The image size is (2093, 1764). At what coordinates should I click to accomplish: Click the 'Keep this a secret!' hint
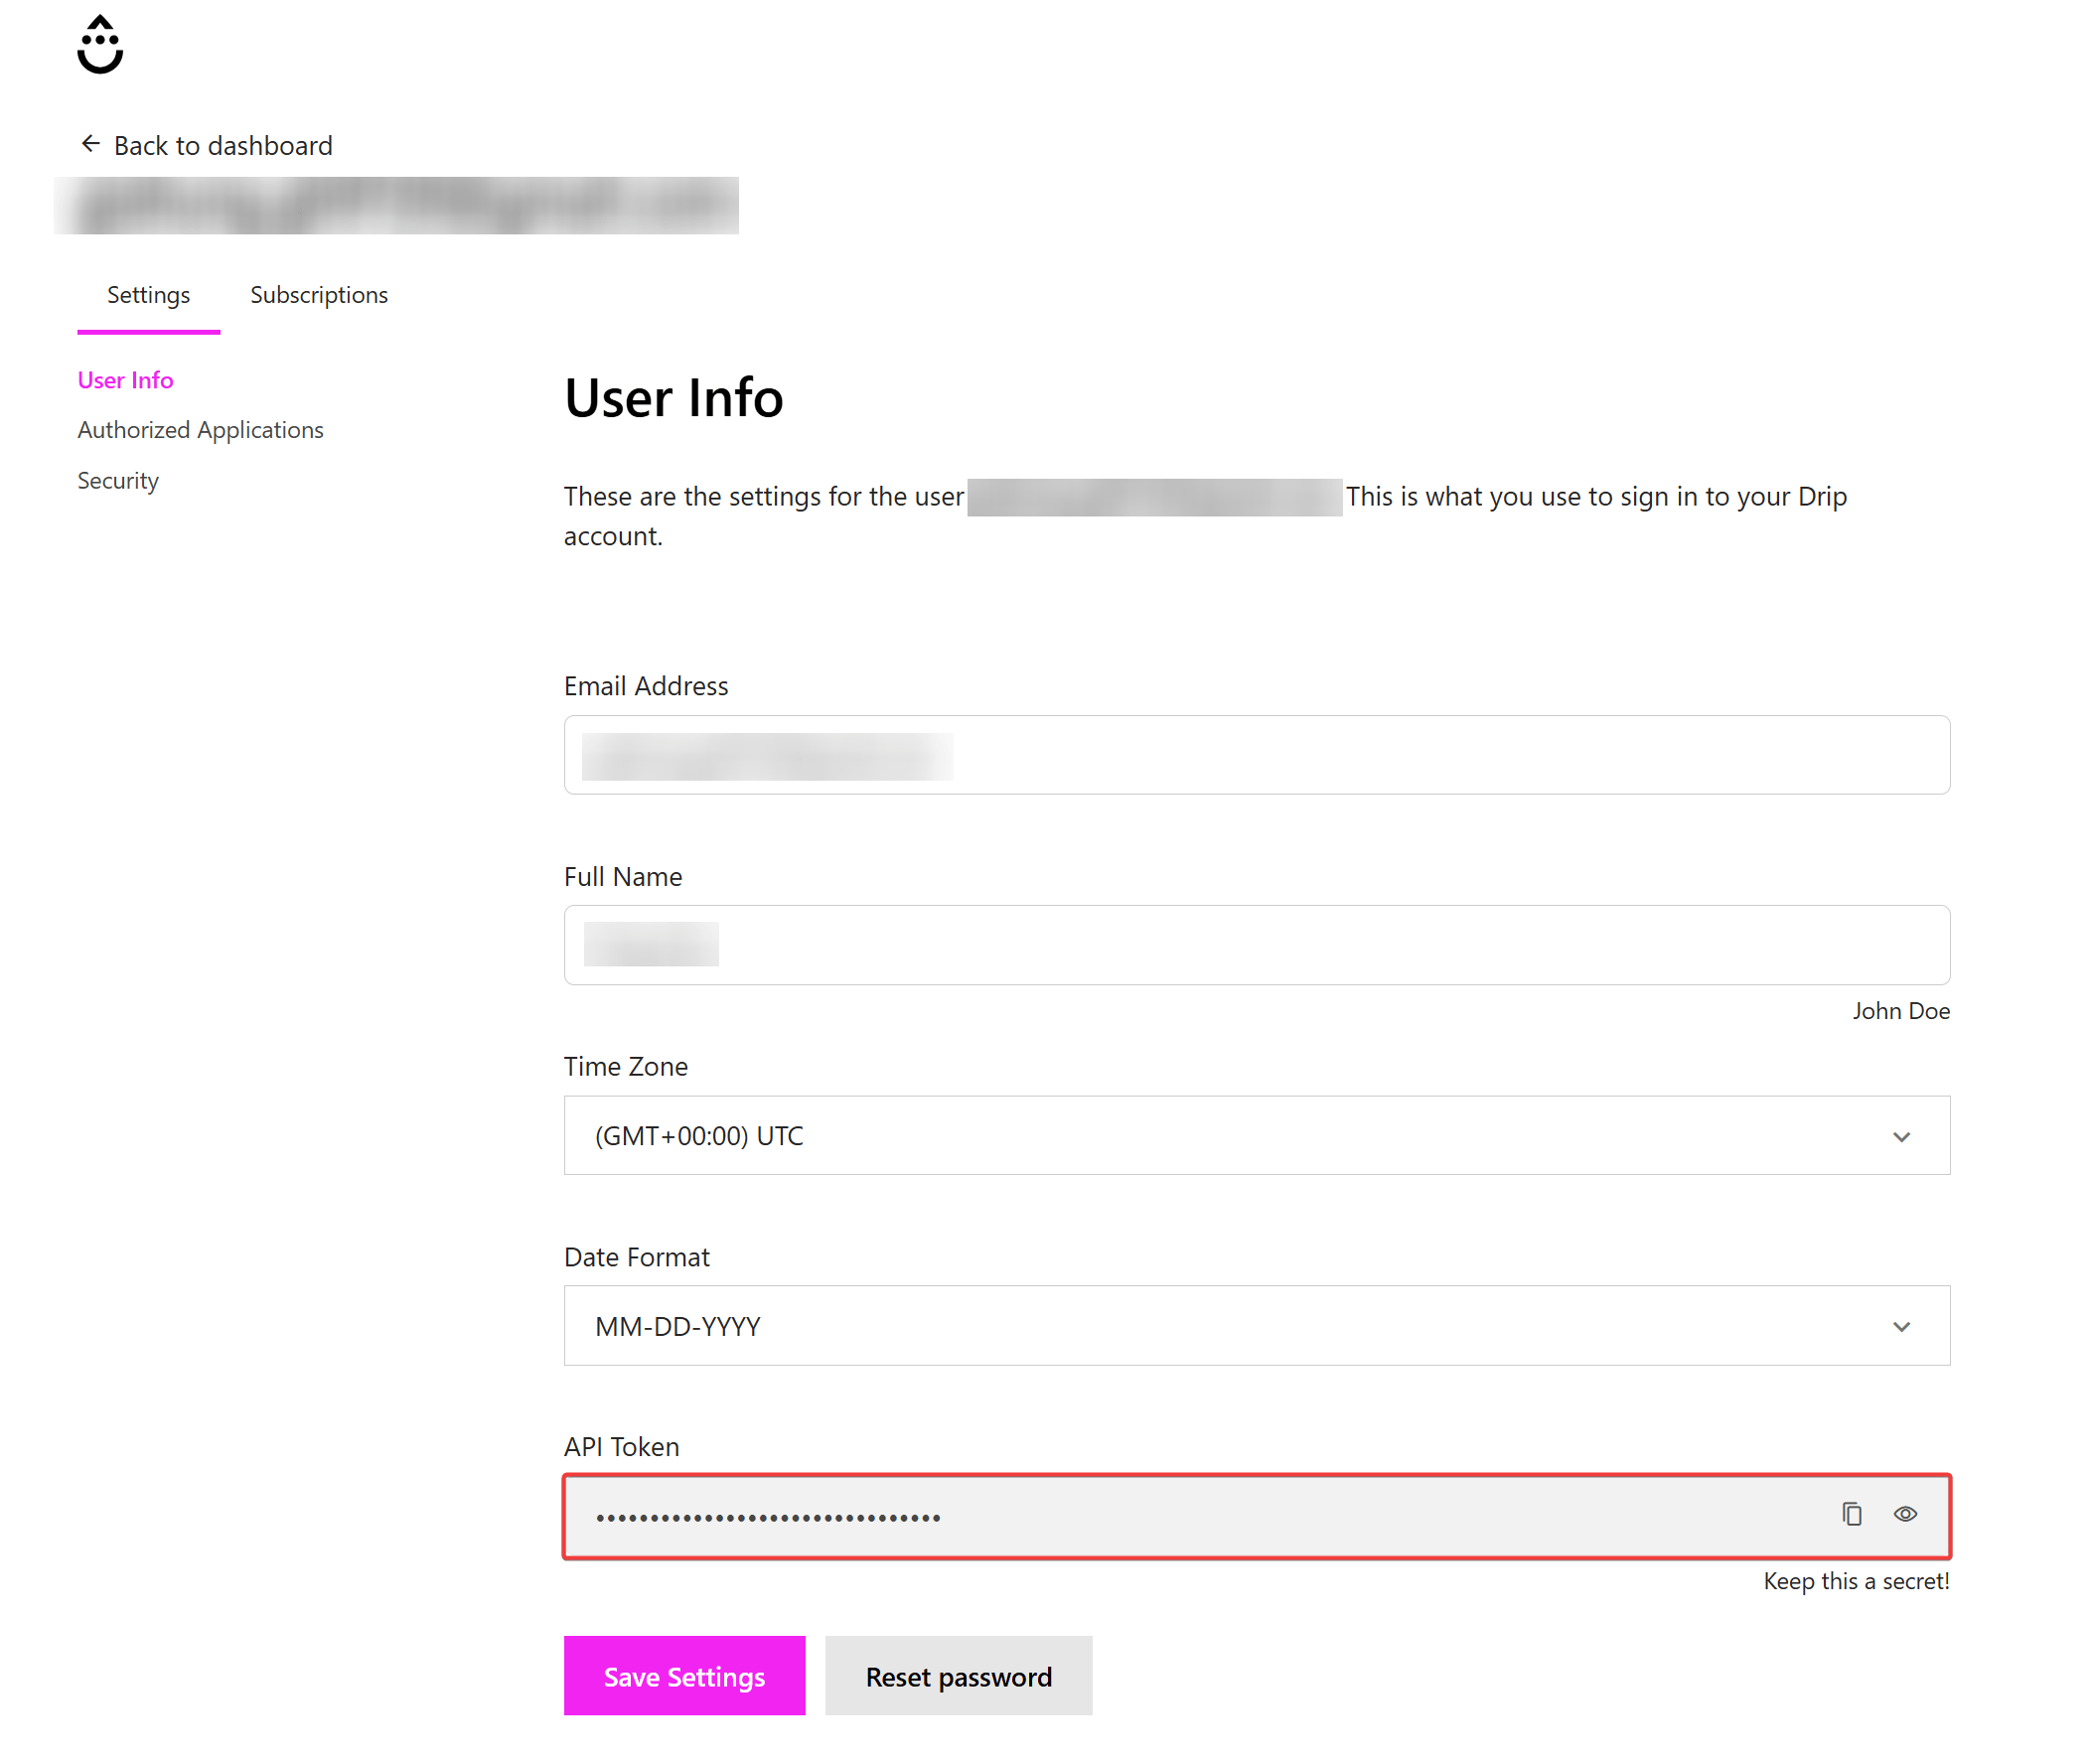(x=1856, y=1581)
